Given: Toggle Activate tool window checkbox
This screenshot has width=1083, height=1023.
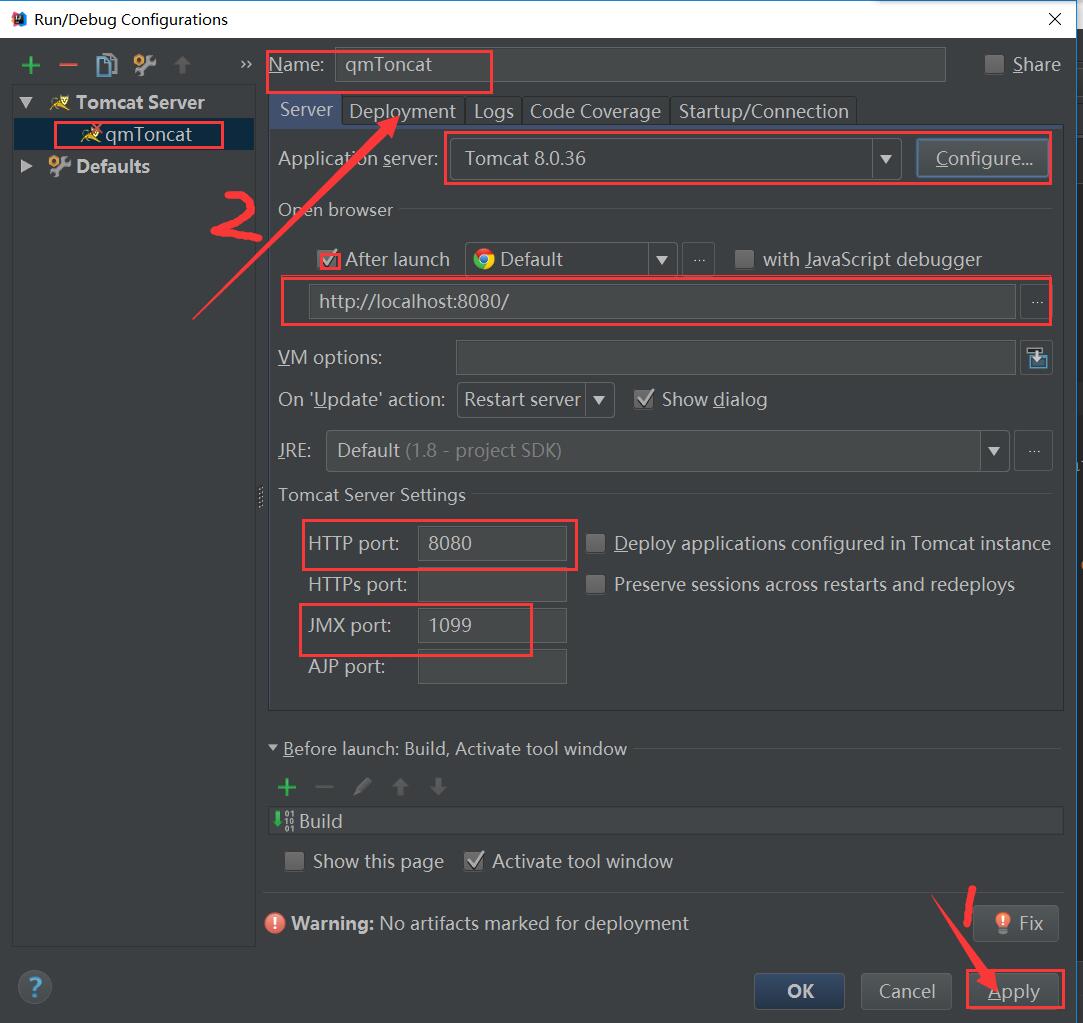Looking at the screenshot, I should [474, 861].
